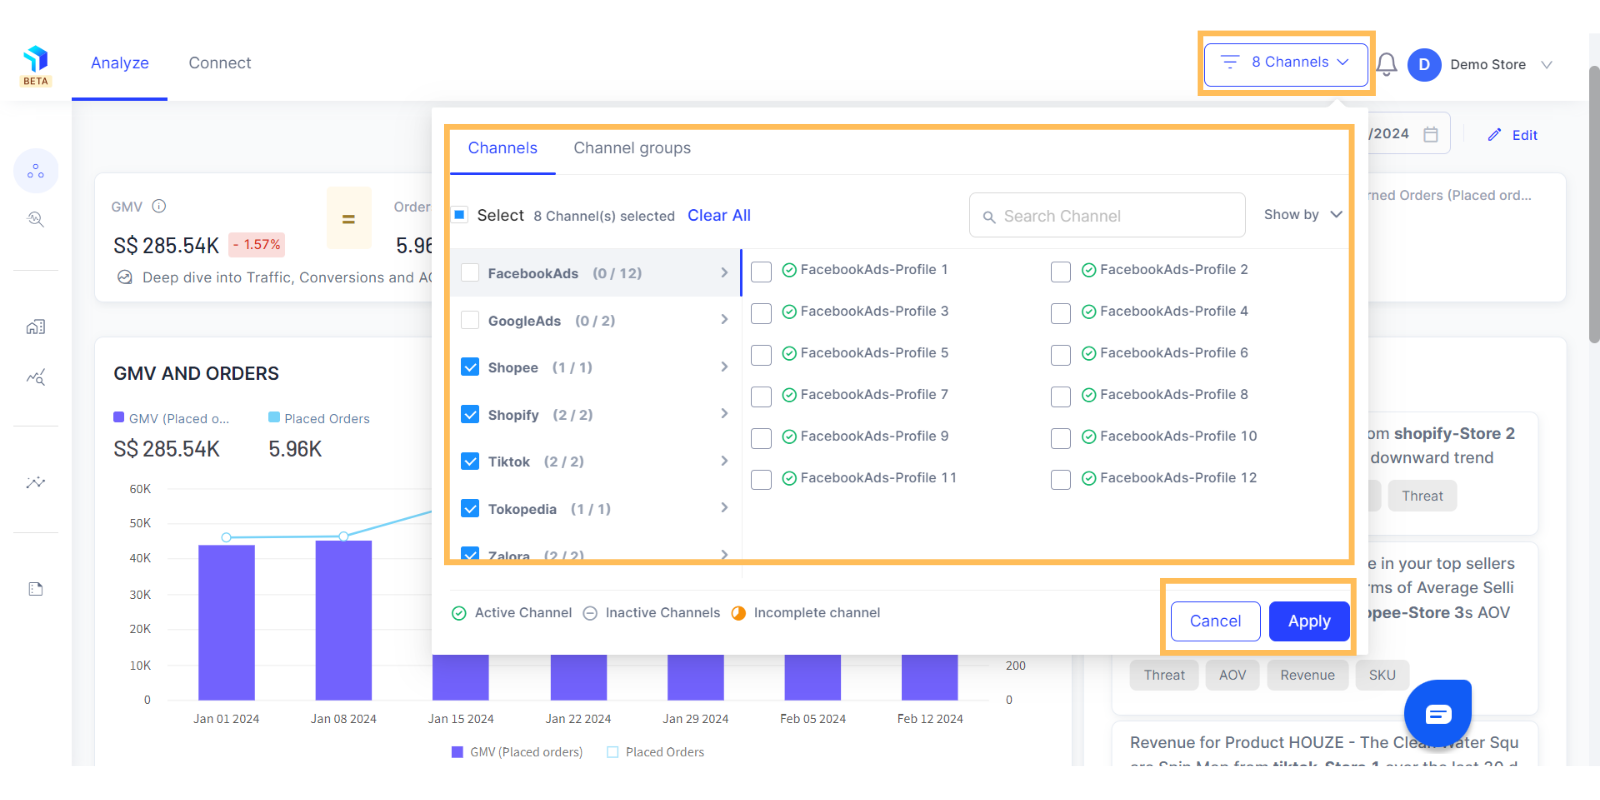Open the chat support bubble
Image resolution: width=1600 pixels, height=800 pixels.
(x=1438, y=713)
